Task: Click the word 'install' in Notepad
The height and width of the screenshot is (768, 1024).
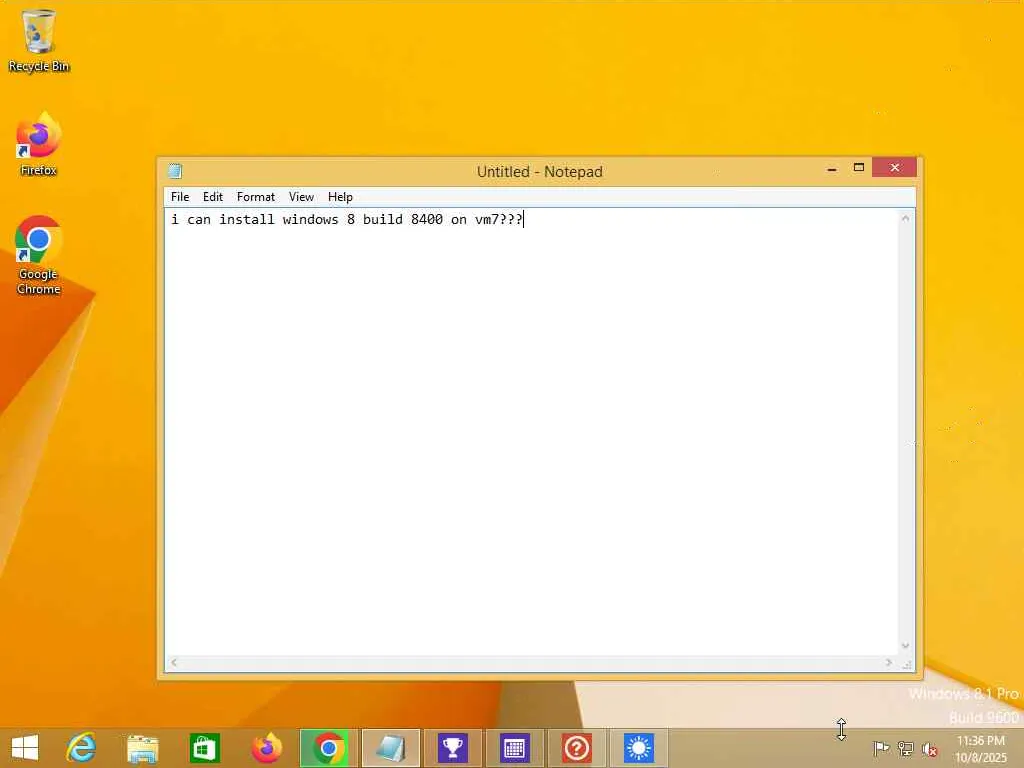Action: [247, 219]
